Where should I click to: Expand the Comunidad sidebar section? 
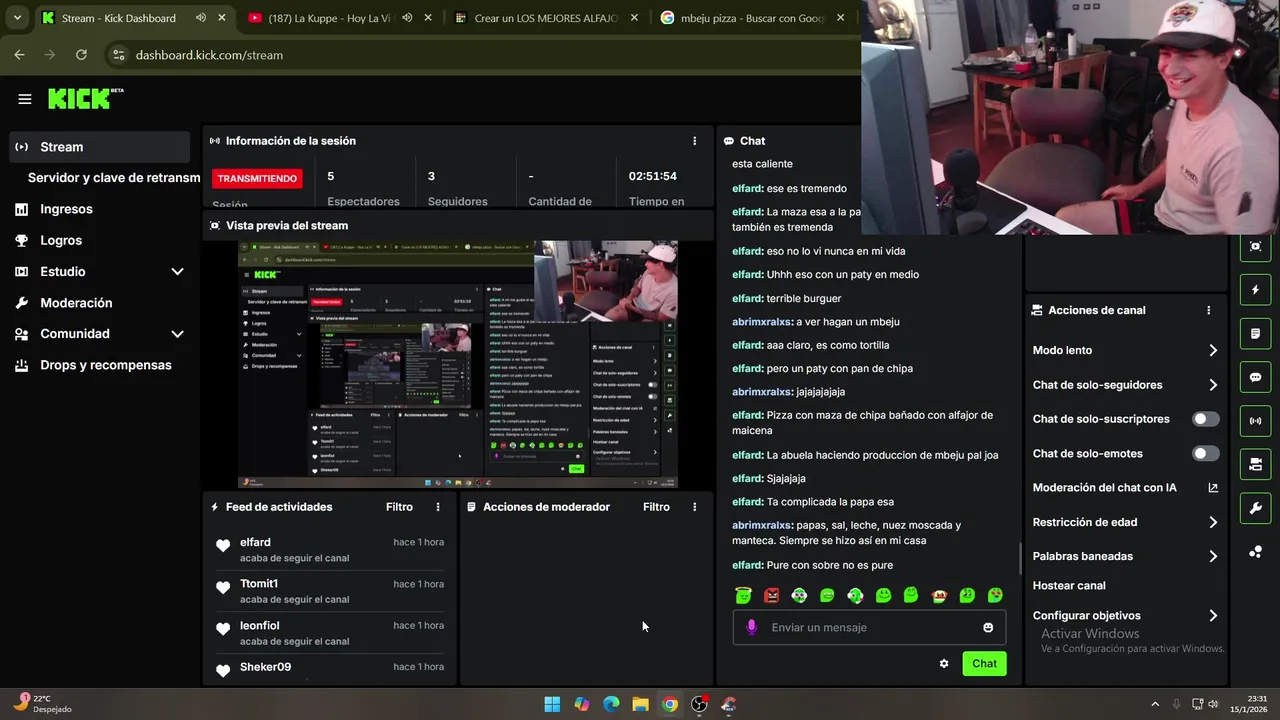coord(177,334)
